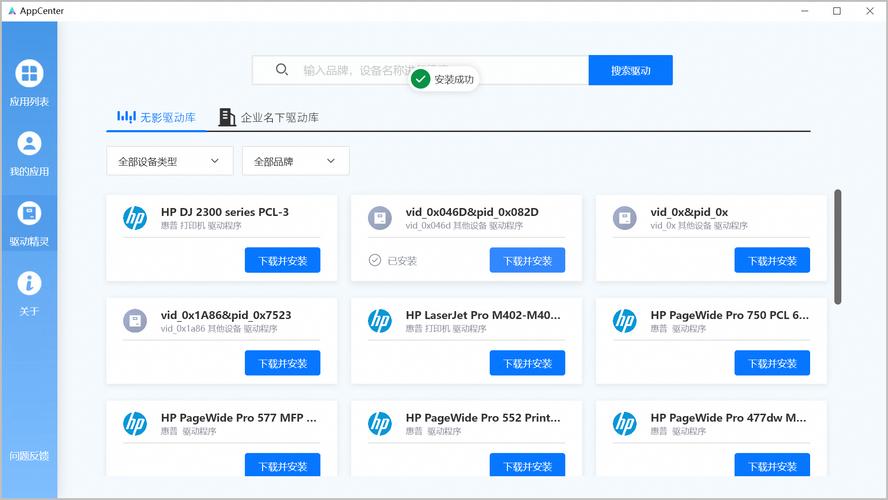Click the HP PageWide Pro 750 PCL 6 title
This screenshot has height=500, width=888.
pyautogui.click(x=729, y=315)
